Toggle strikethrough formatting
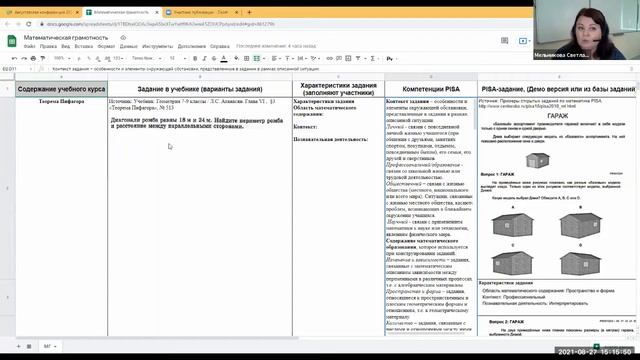The height and width of the screenshot is (360, 640). (214, 59)
